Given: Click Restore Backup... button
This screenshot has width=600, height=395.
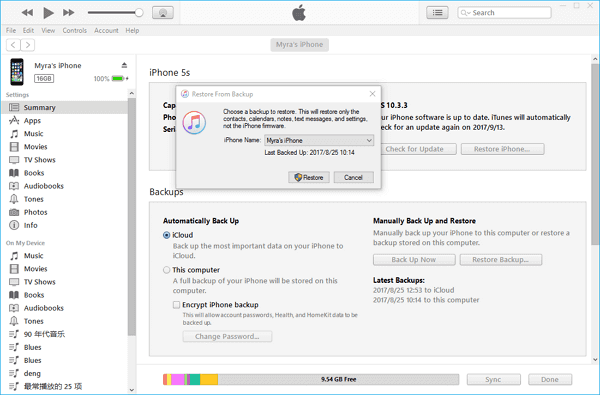Looking at the screenshot, I should tap(501, 260).
